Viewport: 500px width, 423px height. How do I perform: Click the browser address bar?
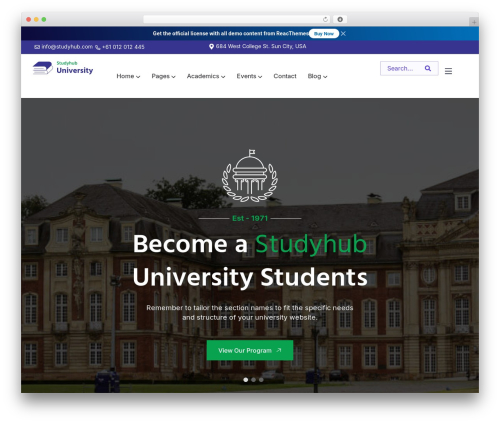pos(237,19)
